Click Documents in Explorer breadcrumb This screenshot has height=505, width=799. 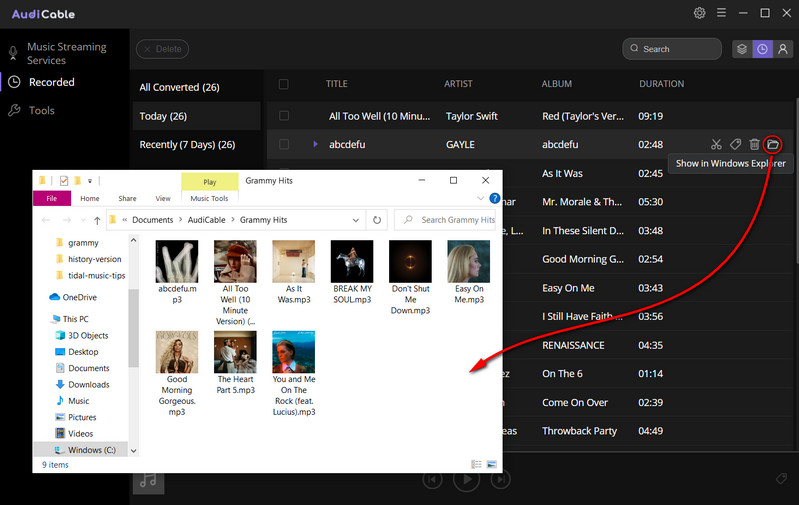coord(152,220)
